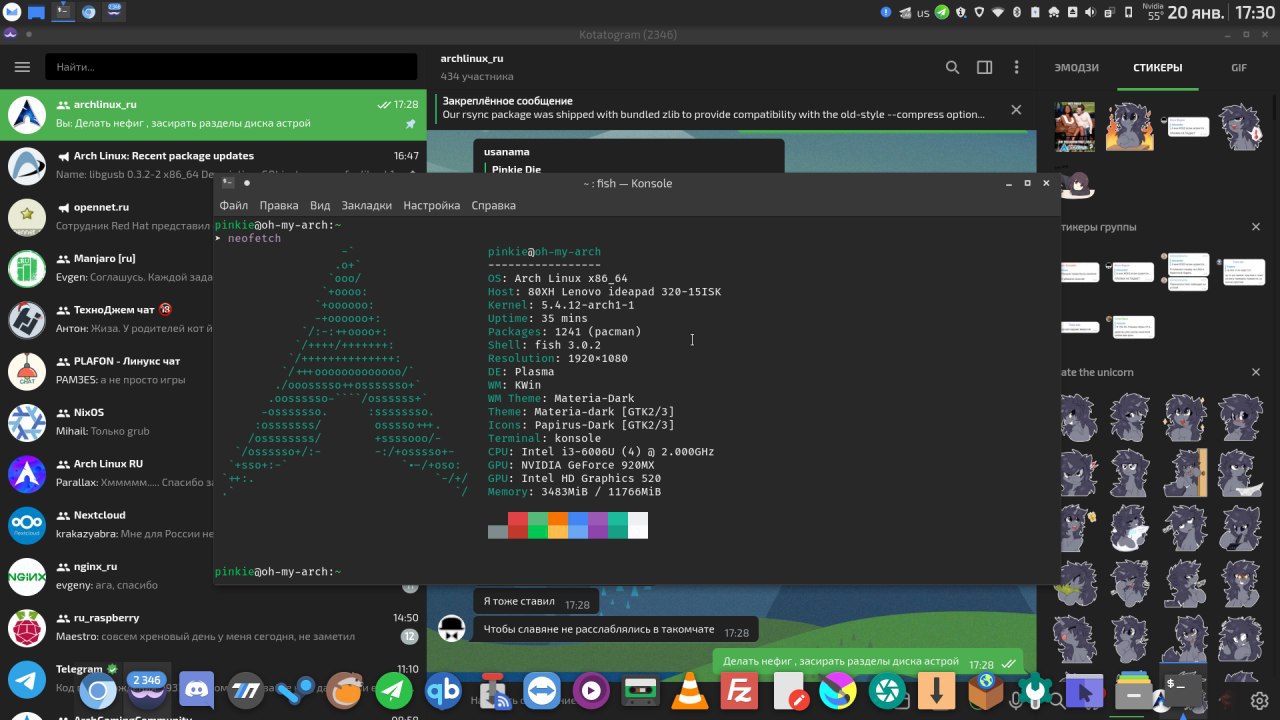Launch Chromium from the dock
The height and width of the screenshot is (720, 1280).
point(98,692)
